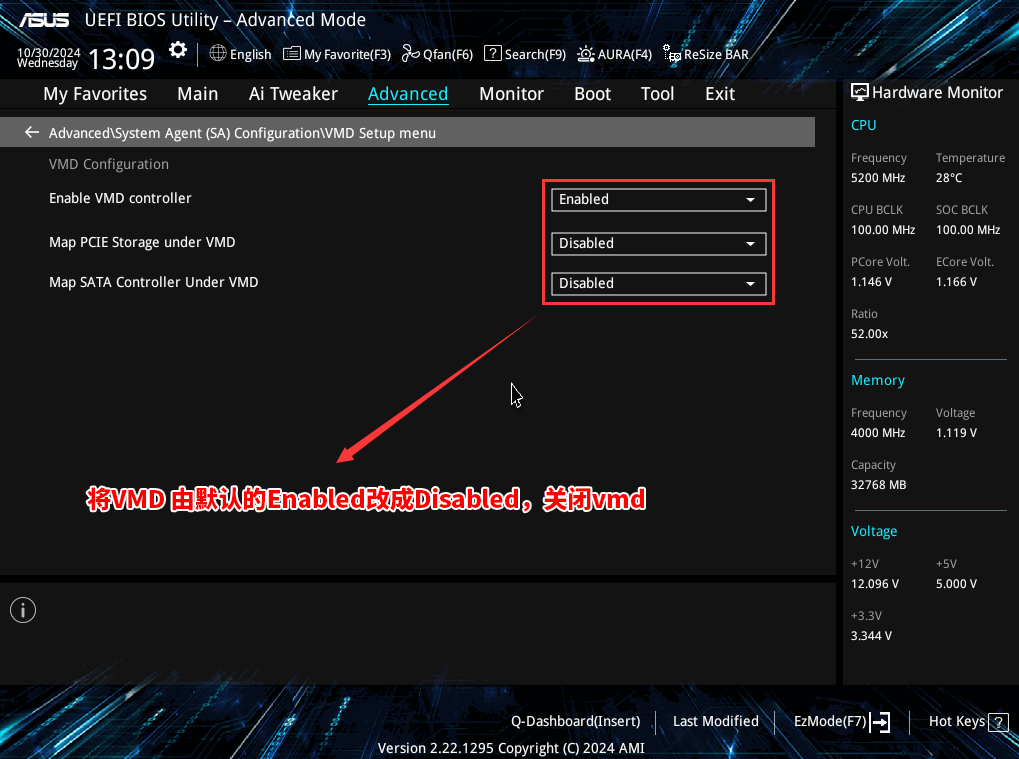
Task: Go back using the left arrow icon
Action: tap(32, 133)
